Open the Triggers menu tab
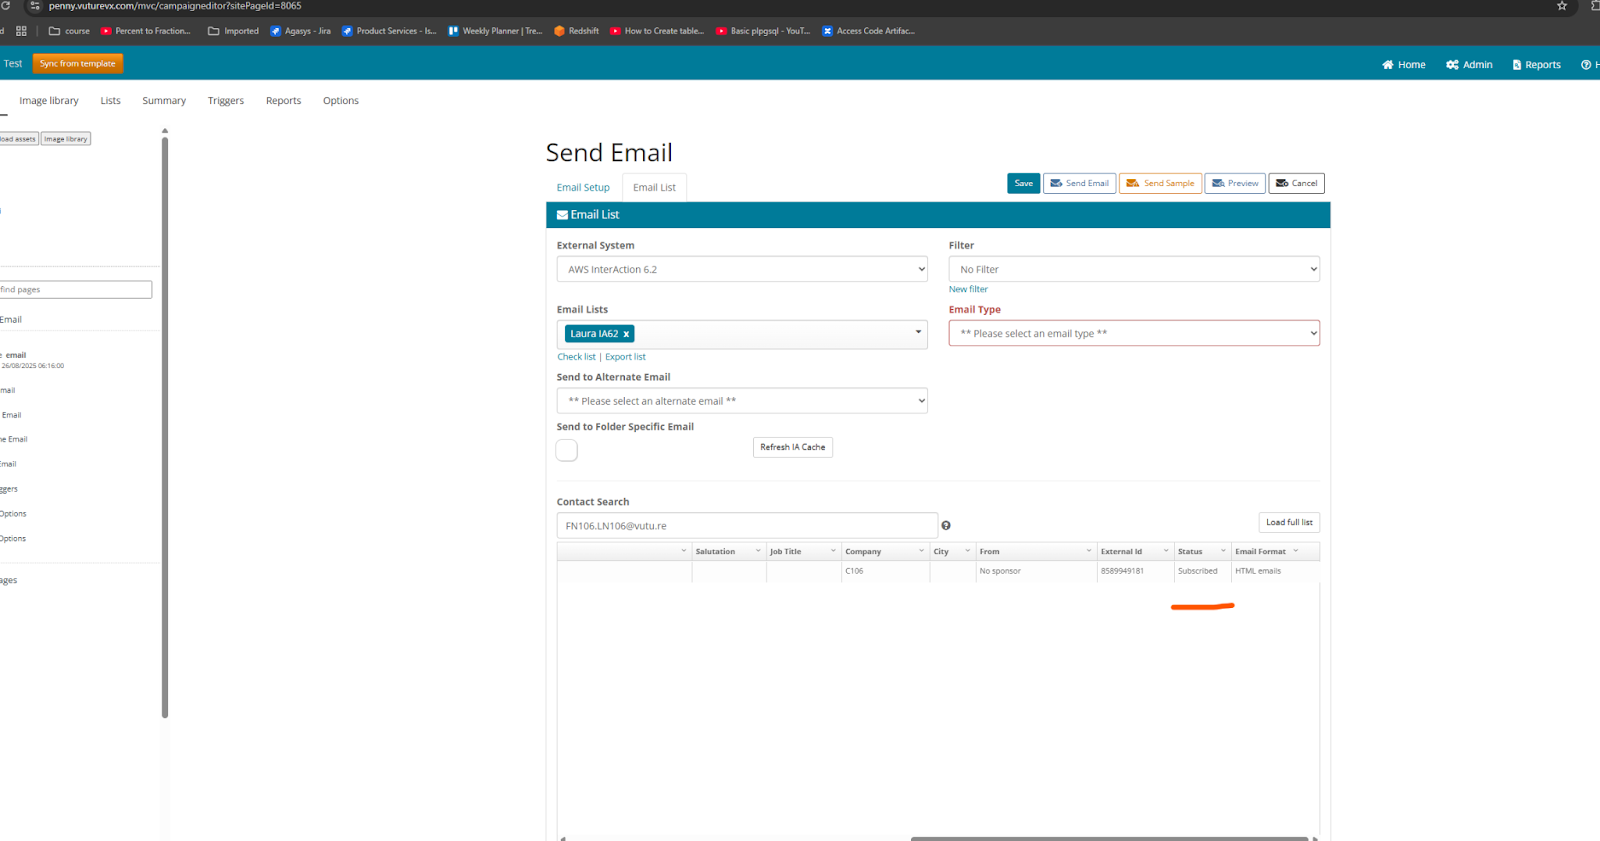Viewport: 1600px width, 841px height. tap(226, 101)
